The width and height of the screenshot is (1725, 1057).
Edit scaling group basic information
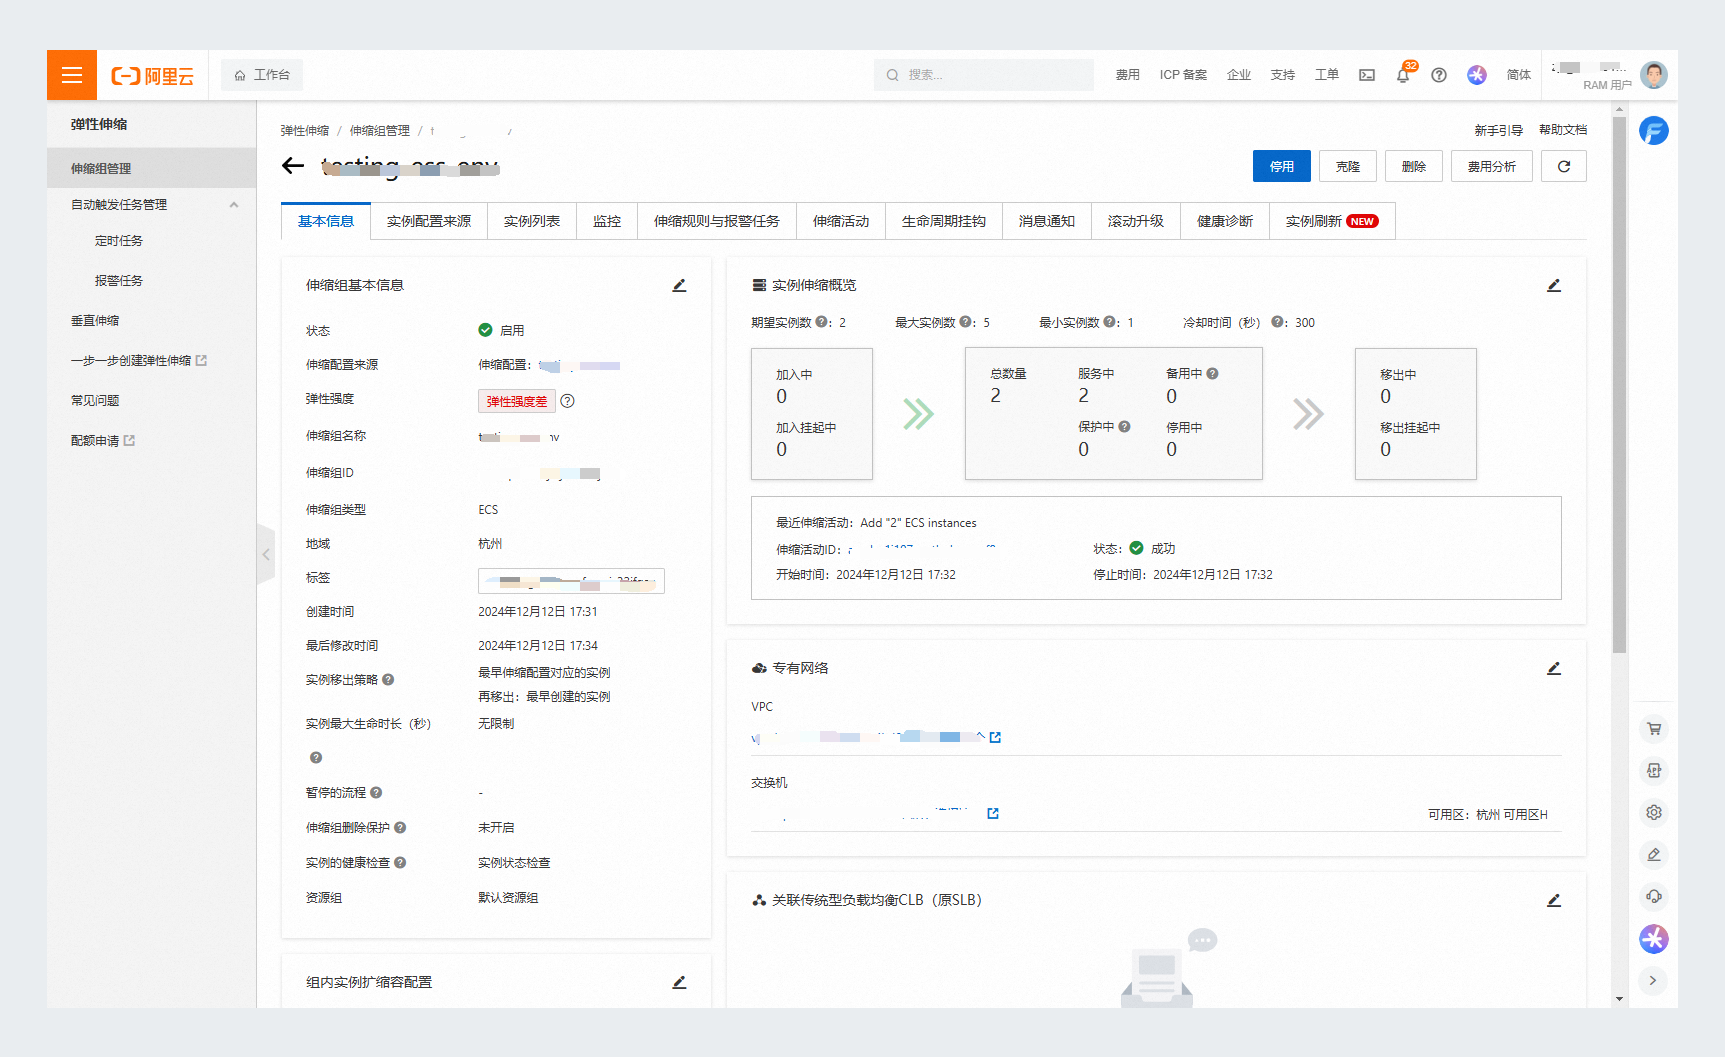(x=679, y=285)
